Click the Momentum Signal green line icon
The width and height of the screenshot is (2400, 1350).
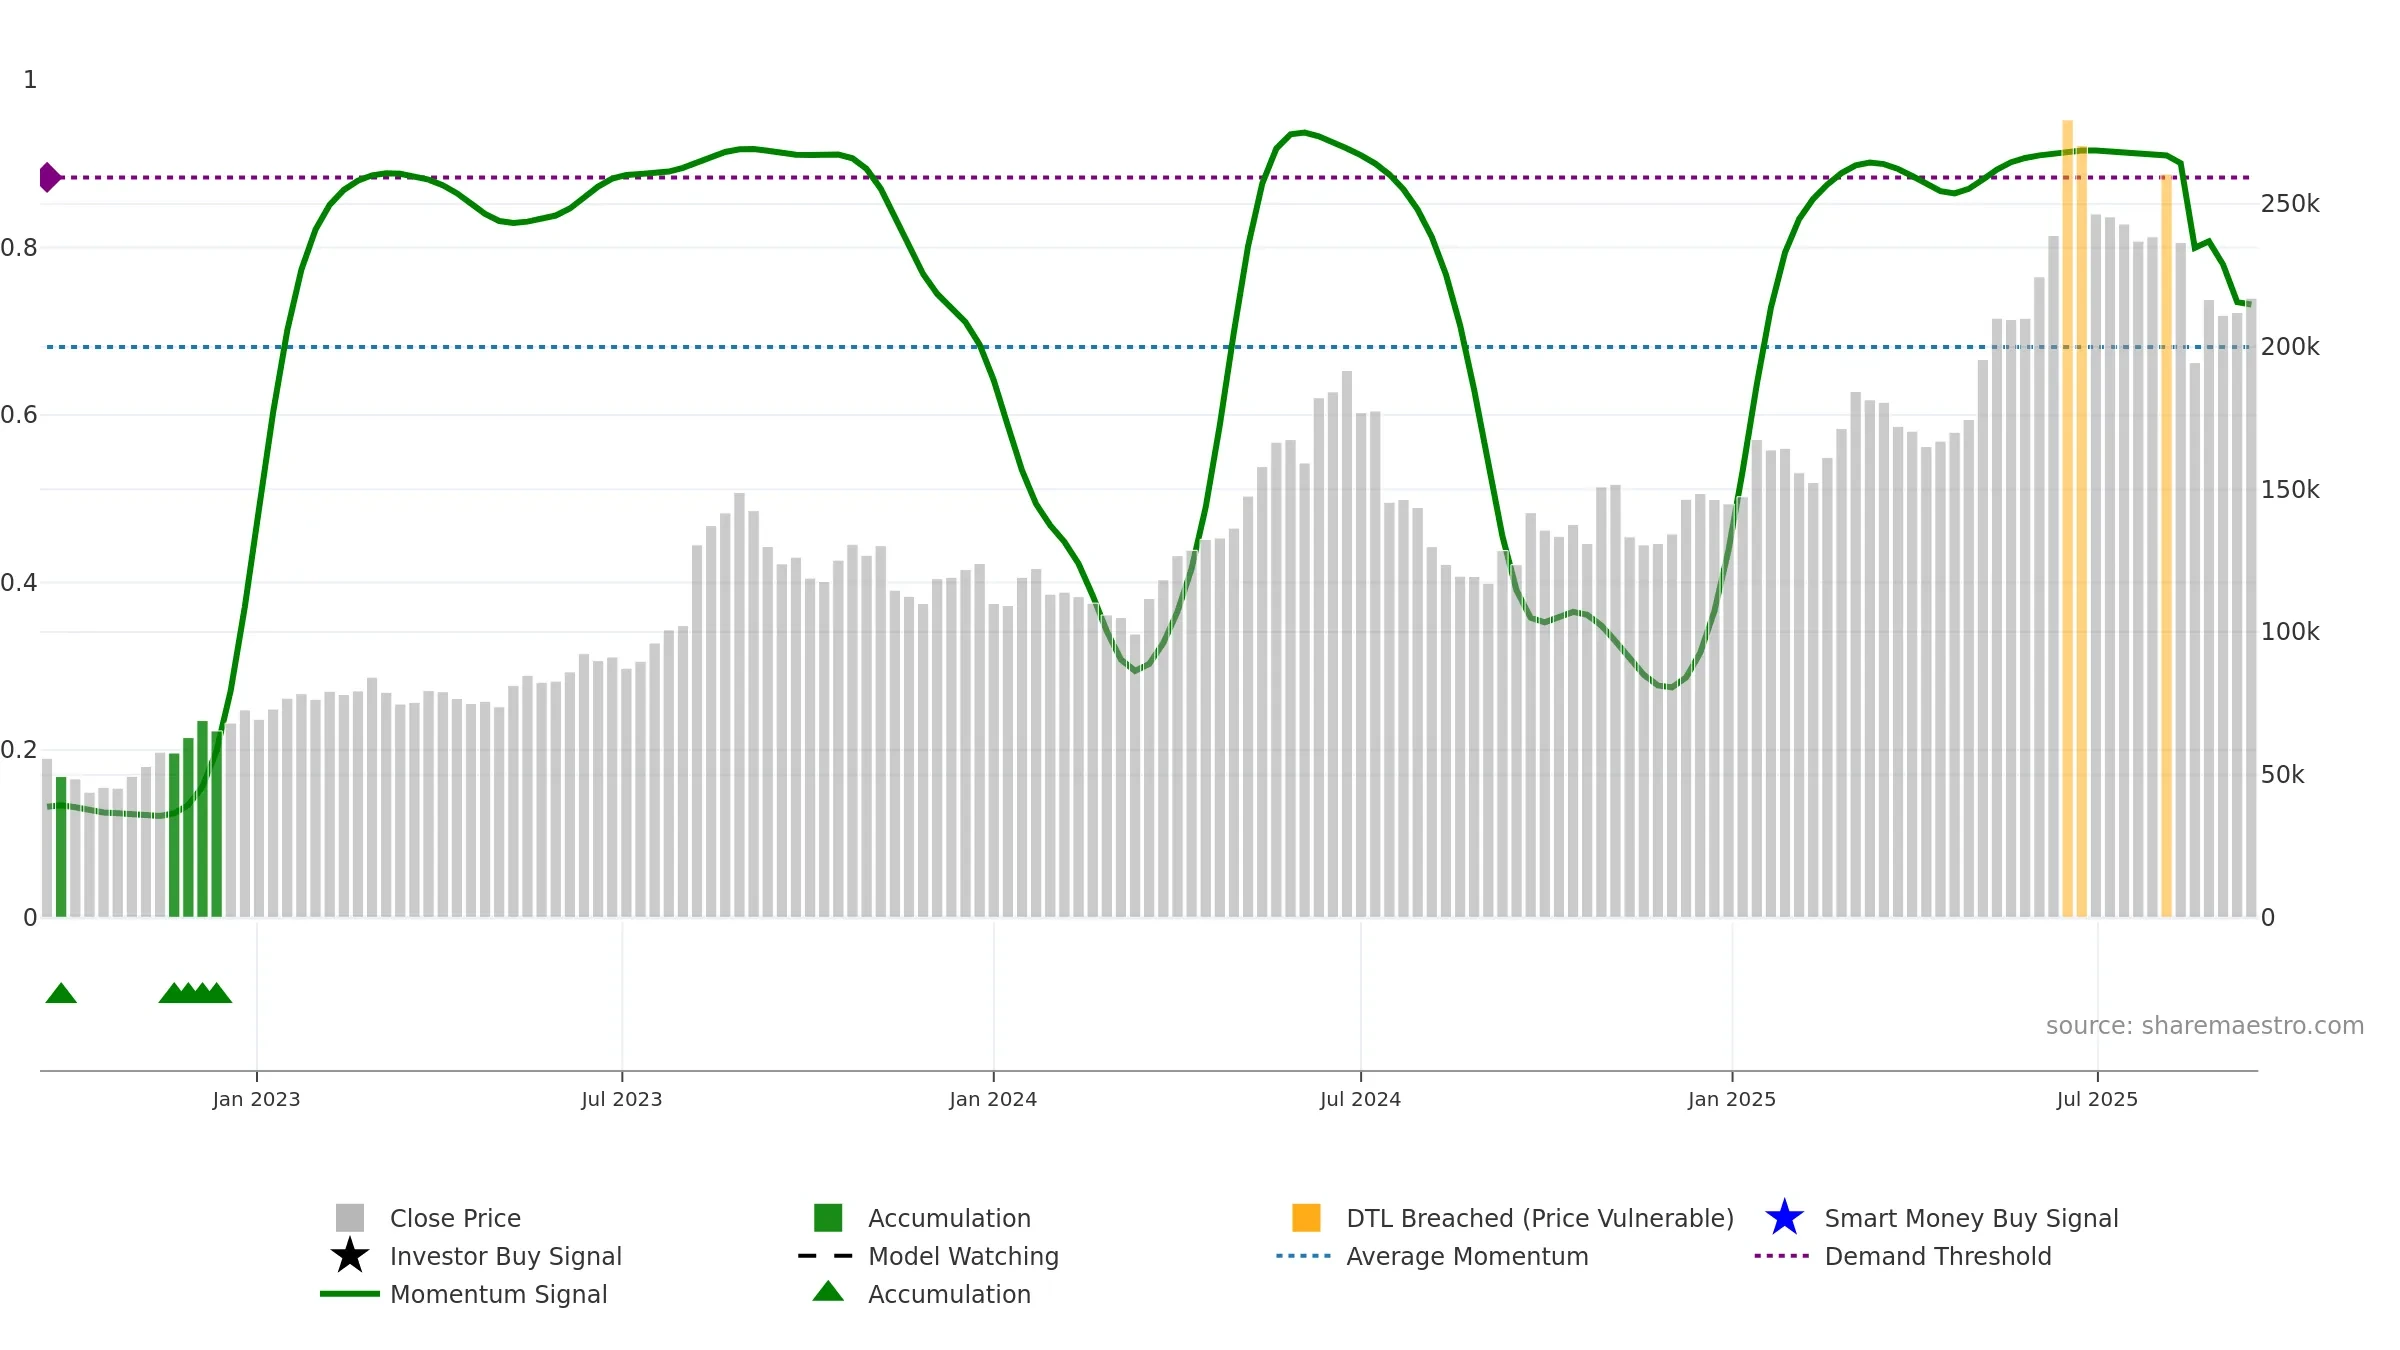[350, 1294]
